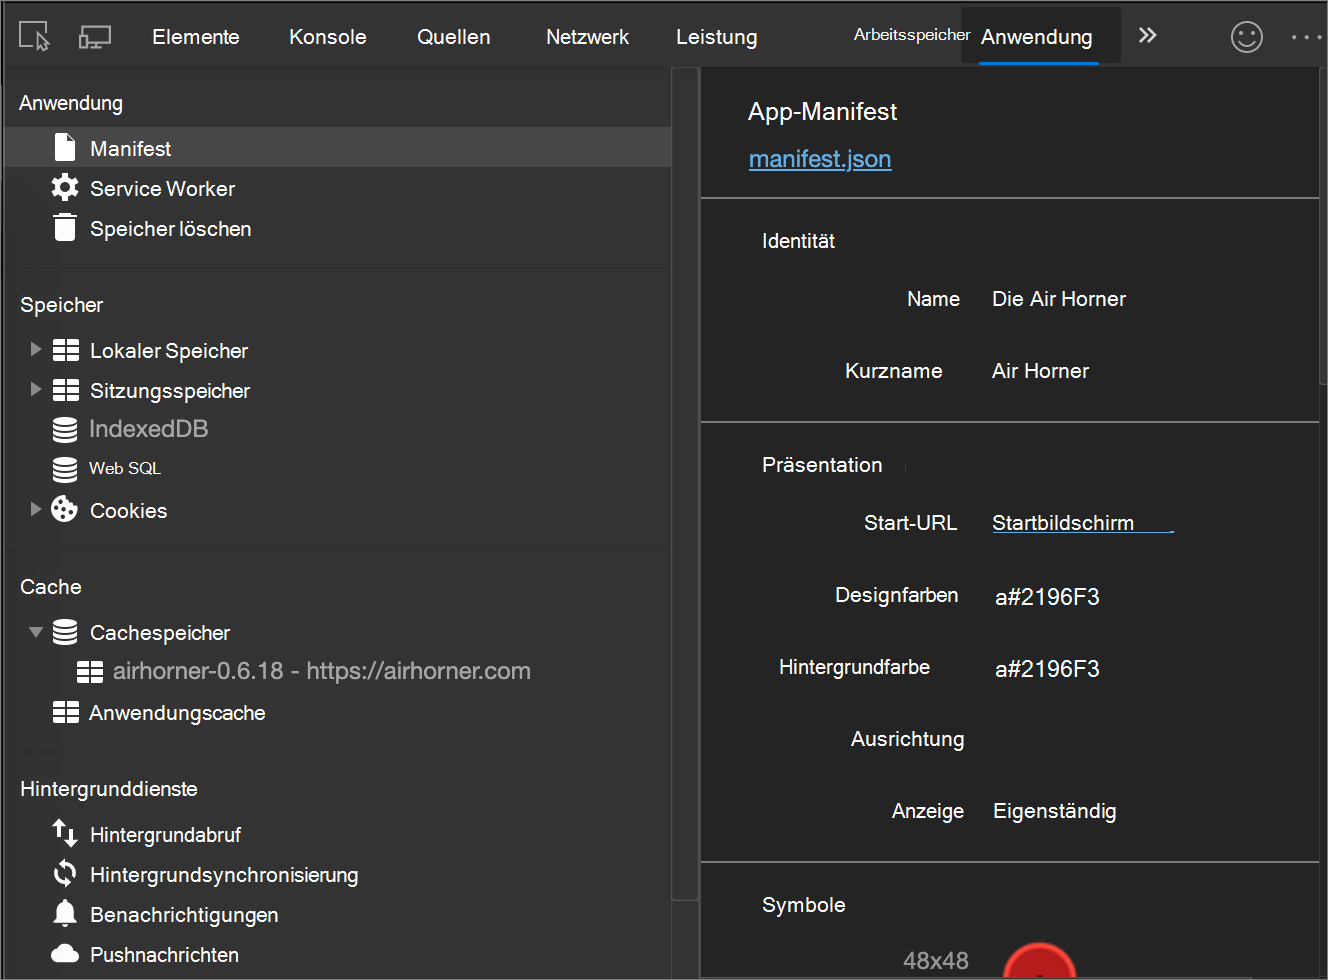Click the Manifest document icon

(65, 147)
